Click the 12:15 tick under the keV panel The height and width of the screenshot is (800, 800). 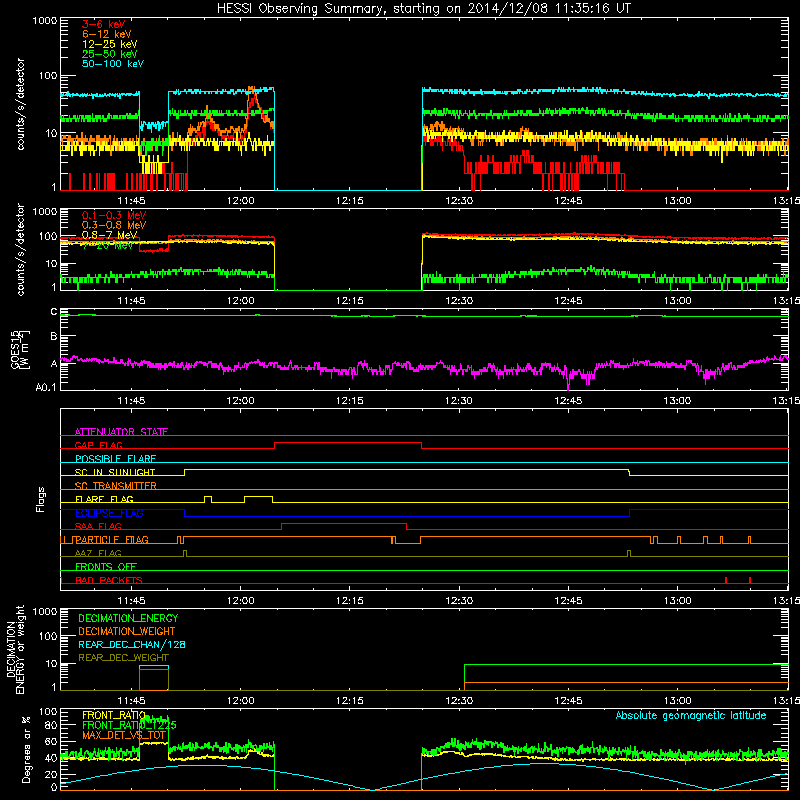pyautogui.click(x=349, y=201)
